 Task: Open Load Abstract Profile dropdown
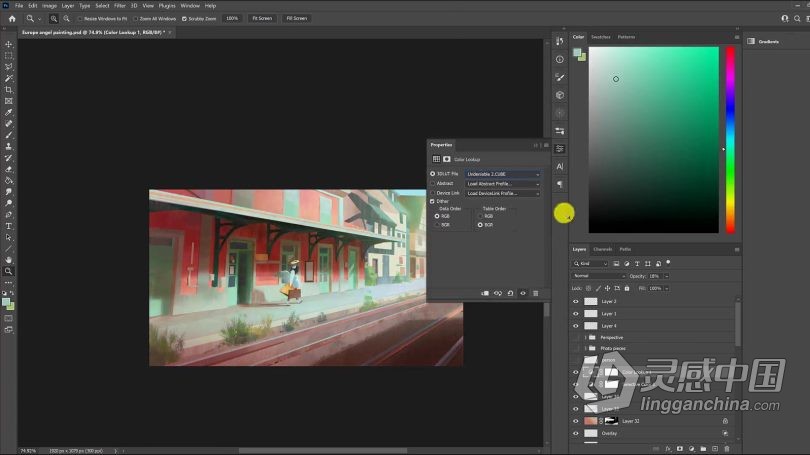(503, 184)
